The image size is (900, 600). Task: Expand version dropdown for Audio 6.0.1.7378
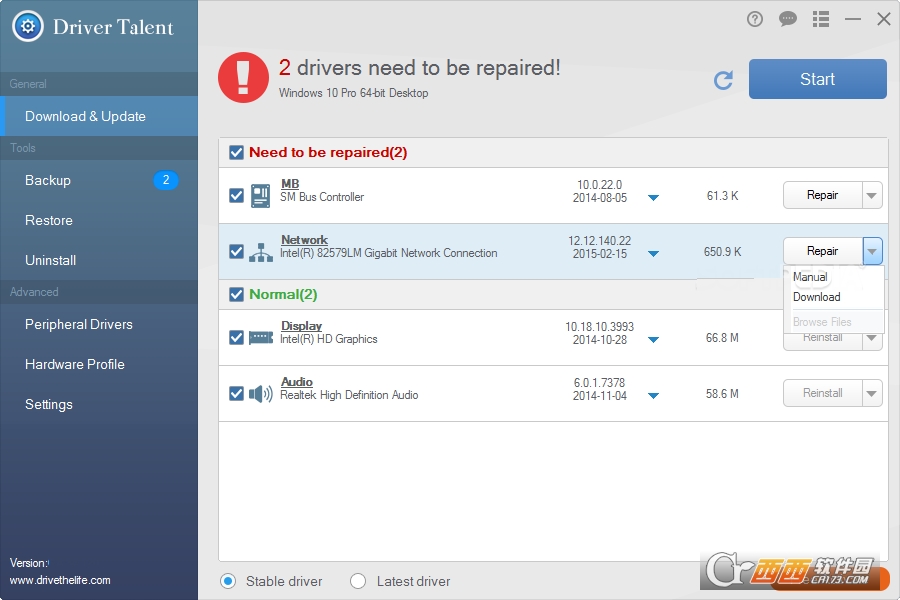click(653, 396)
